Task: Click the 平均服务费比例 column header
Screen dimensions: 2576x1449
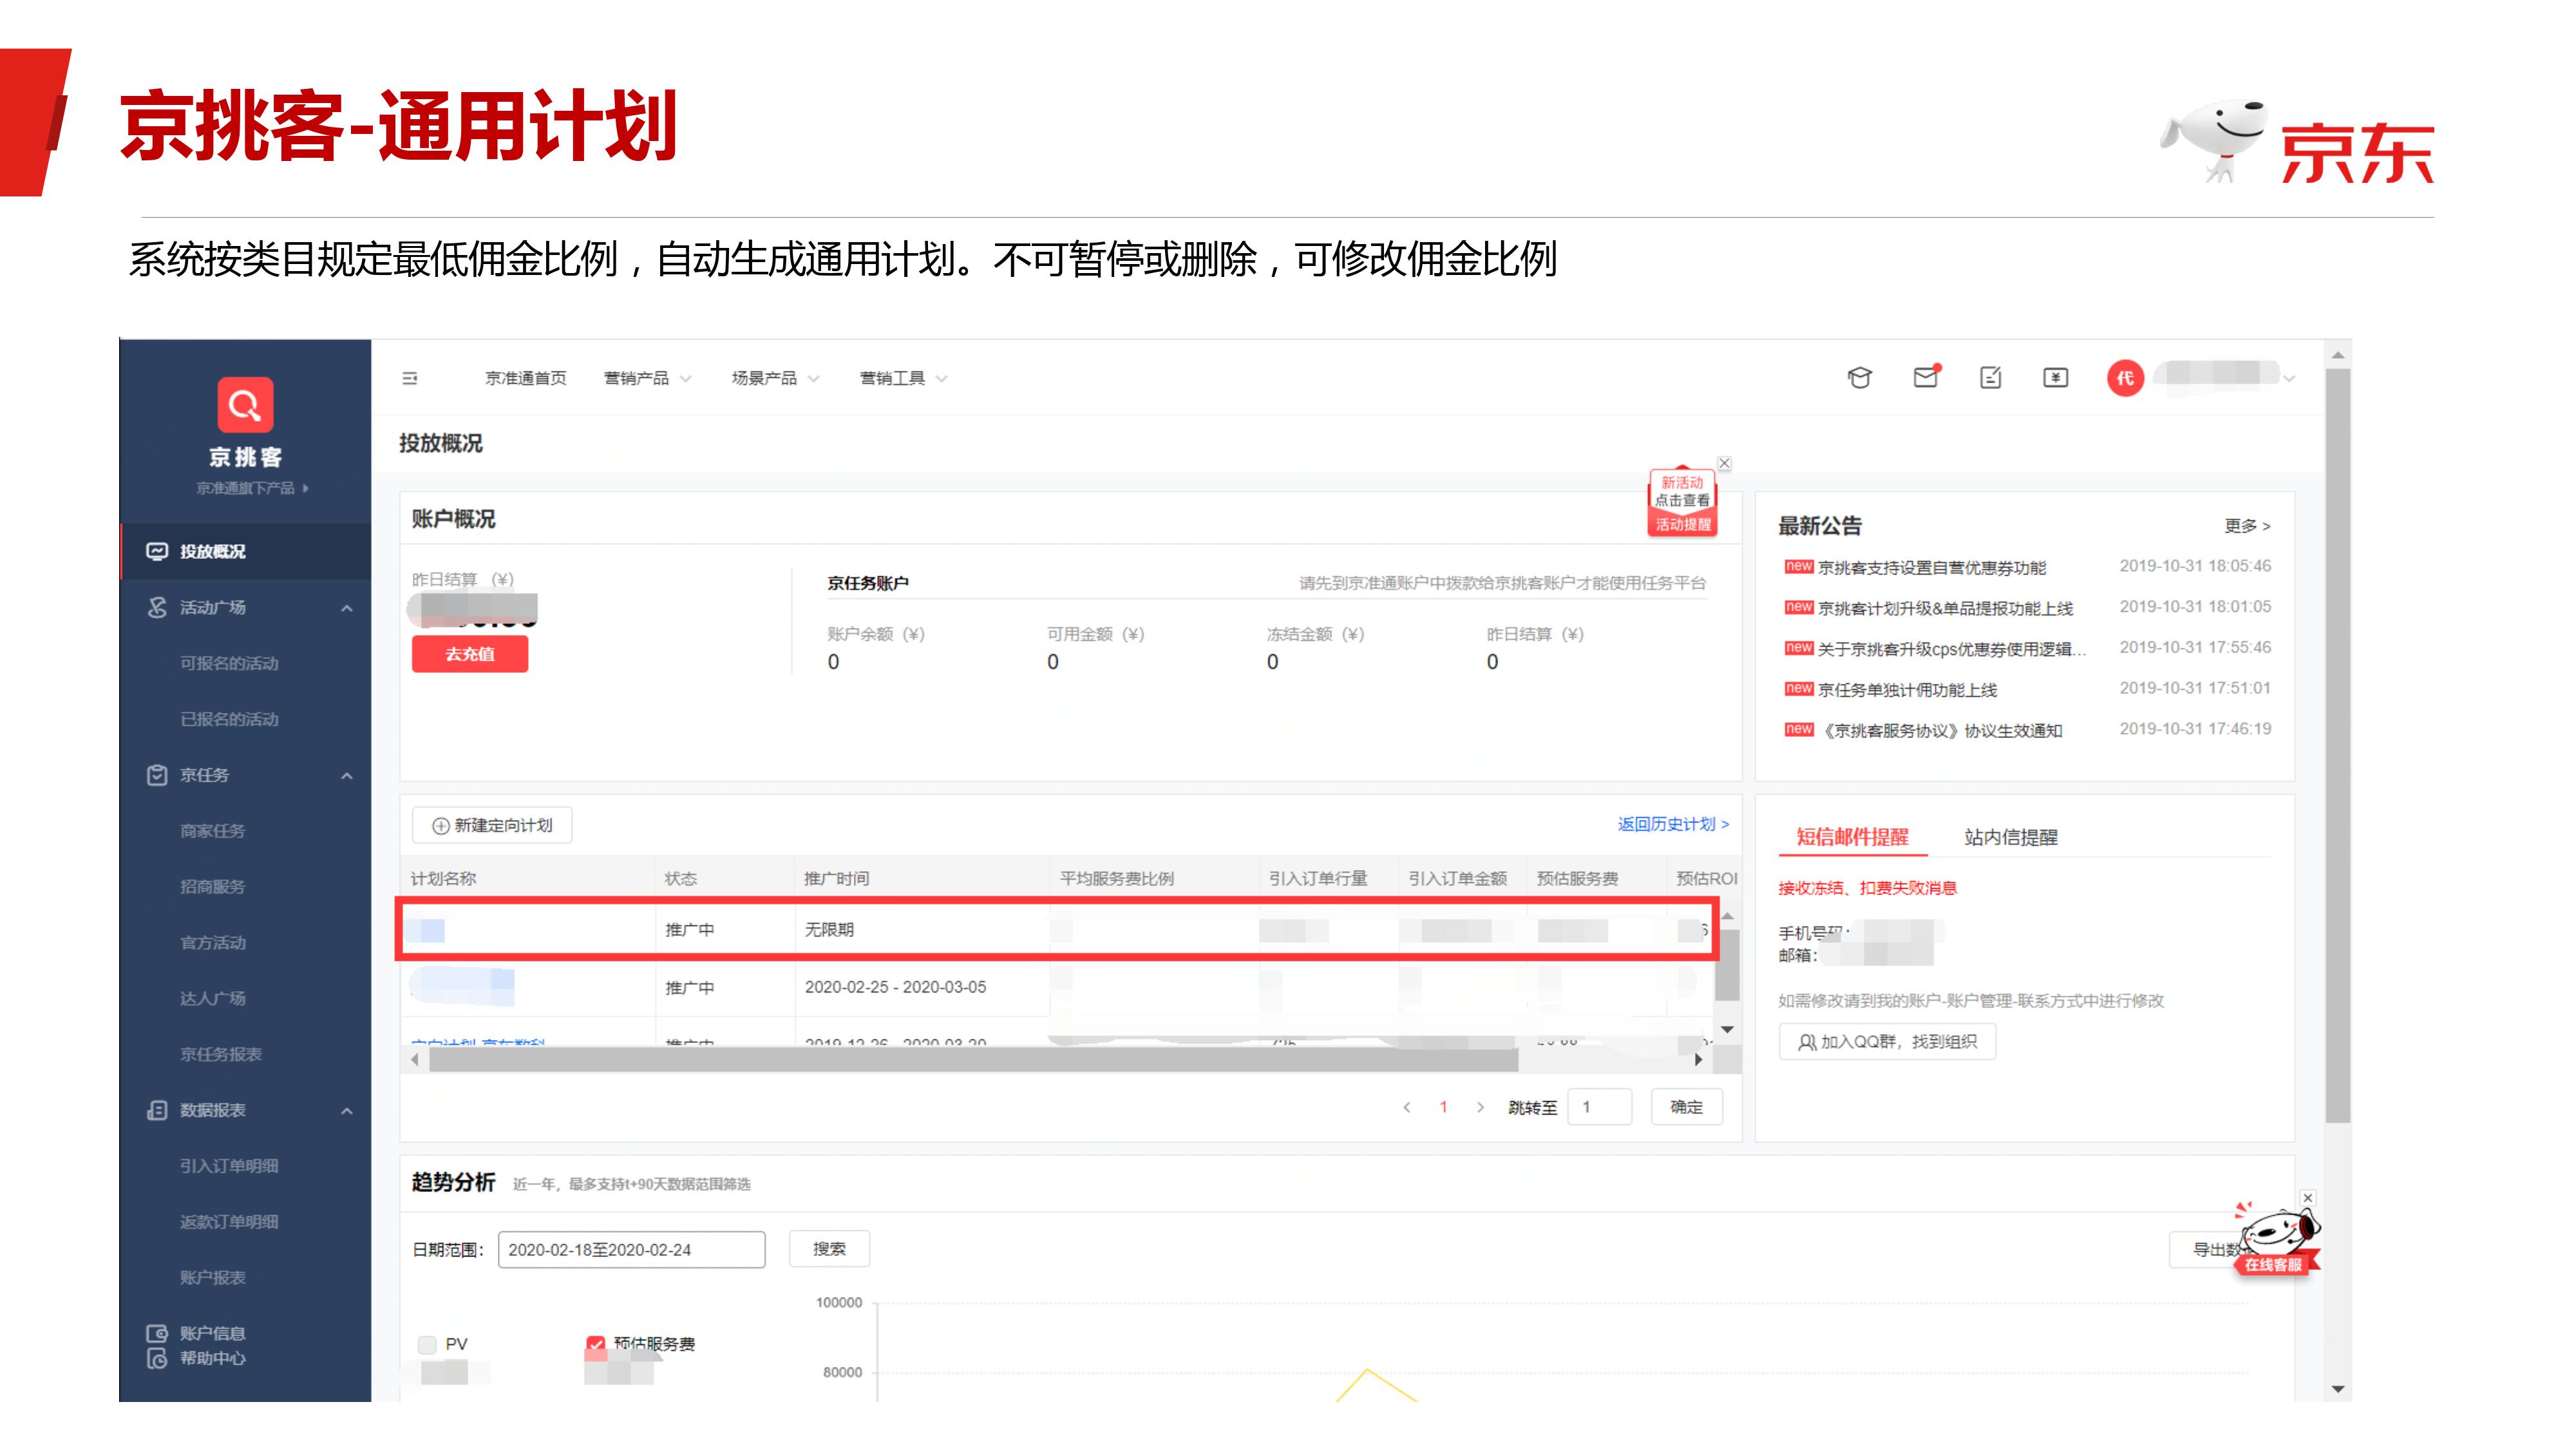Action: point(1116,879)
